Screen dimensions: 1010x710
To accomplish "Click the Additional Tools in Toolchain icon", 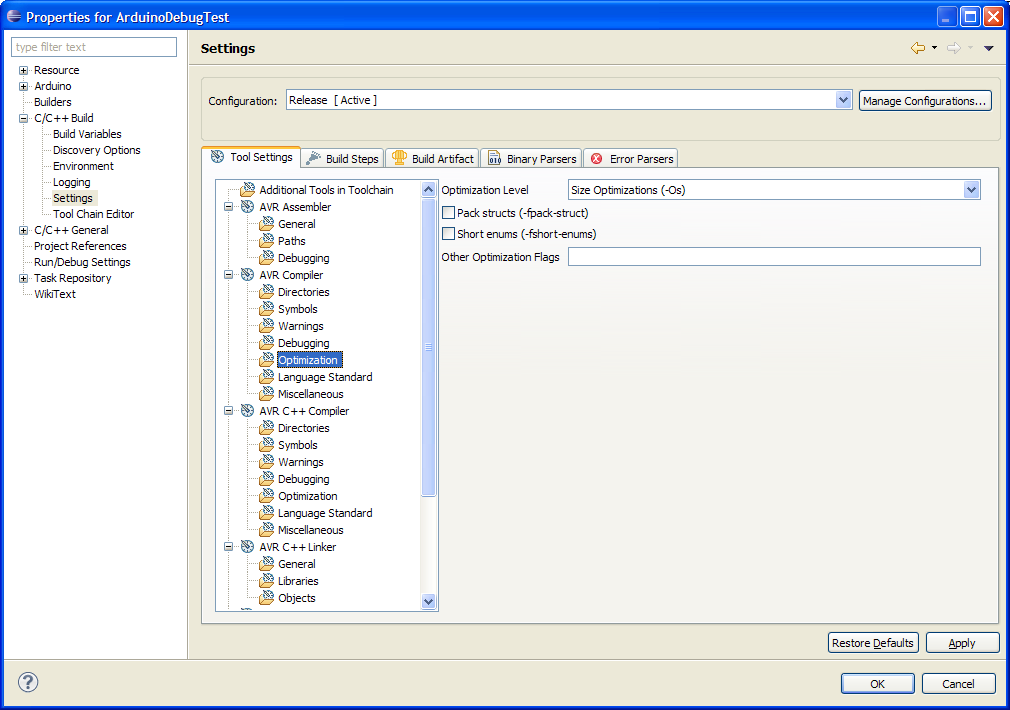I will click(247, 190).
